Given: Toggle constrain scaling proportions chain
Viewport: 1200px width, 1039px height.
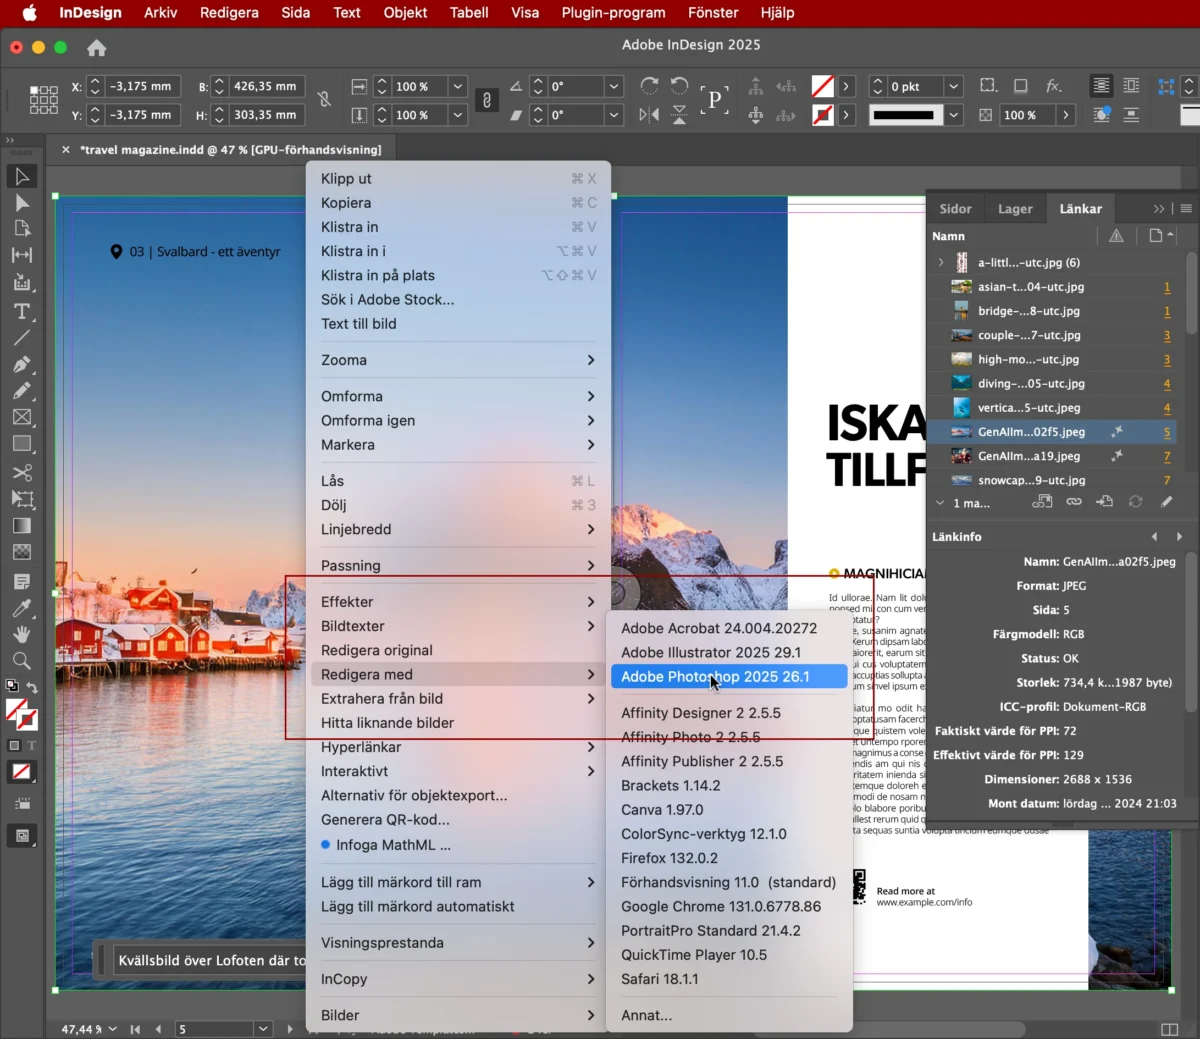Looking at the screenshot, I should [x=486, y=100].
